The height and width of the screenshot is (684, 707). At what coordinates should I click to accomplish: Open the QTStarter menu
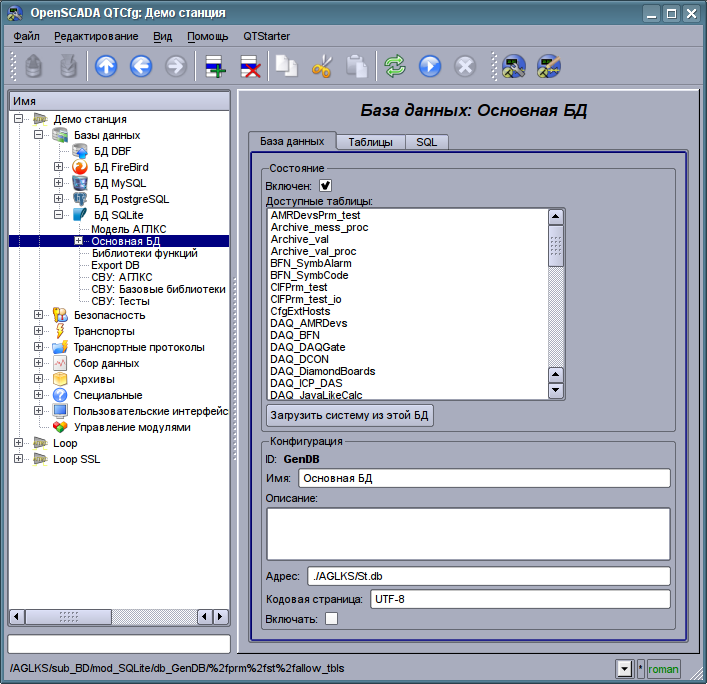click(x=266, y=36)
